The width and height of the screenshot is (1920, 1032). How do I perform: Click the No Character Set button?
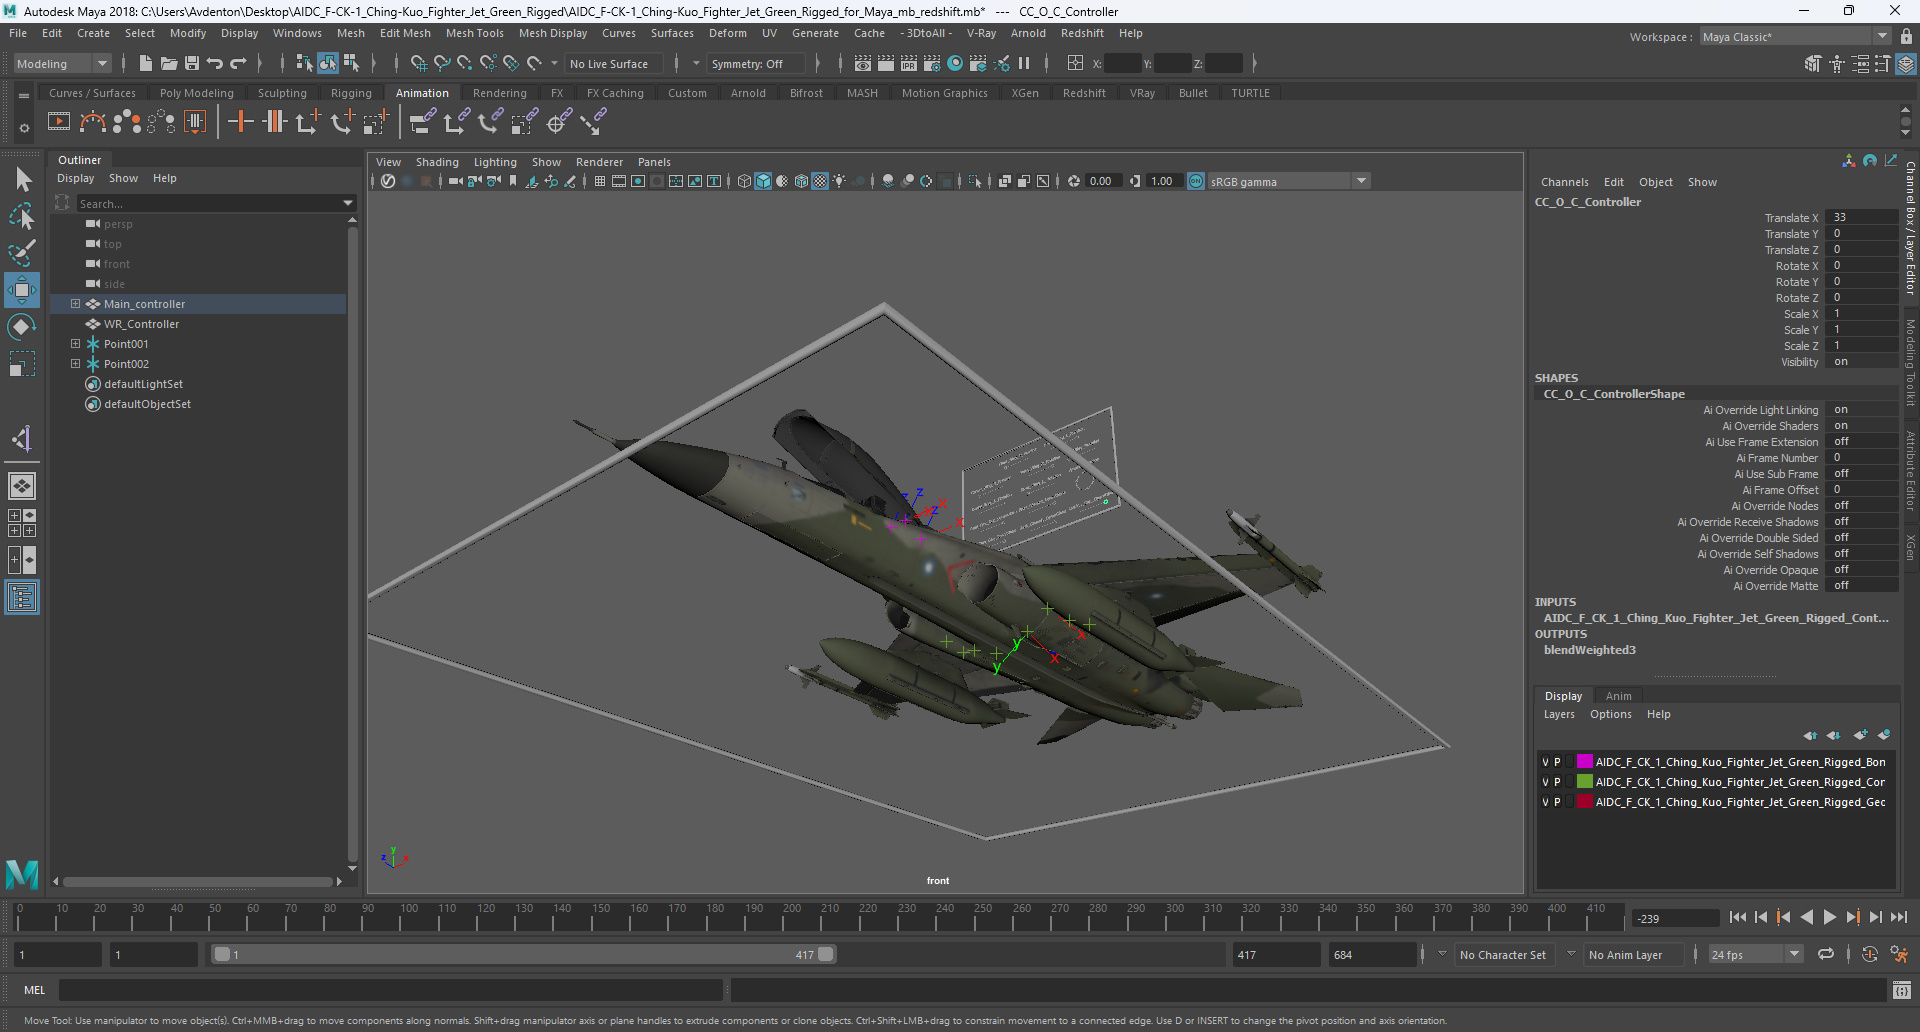coord(1502,955)
